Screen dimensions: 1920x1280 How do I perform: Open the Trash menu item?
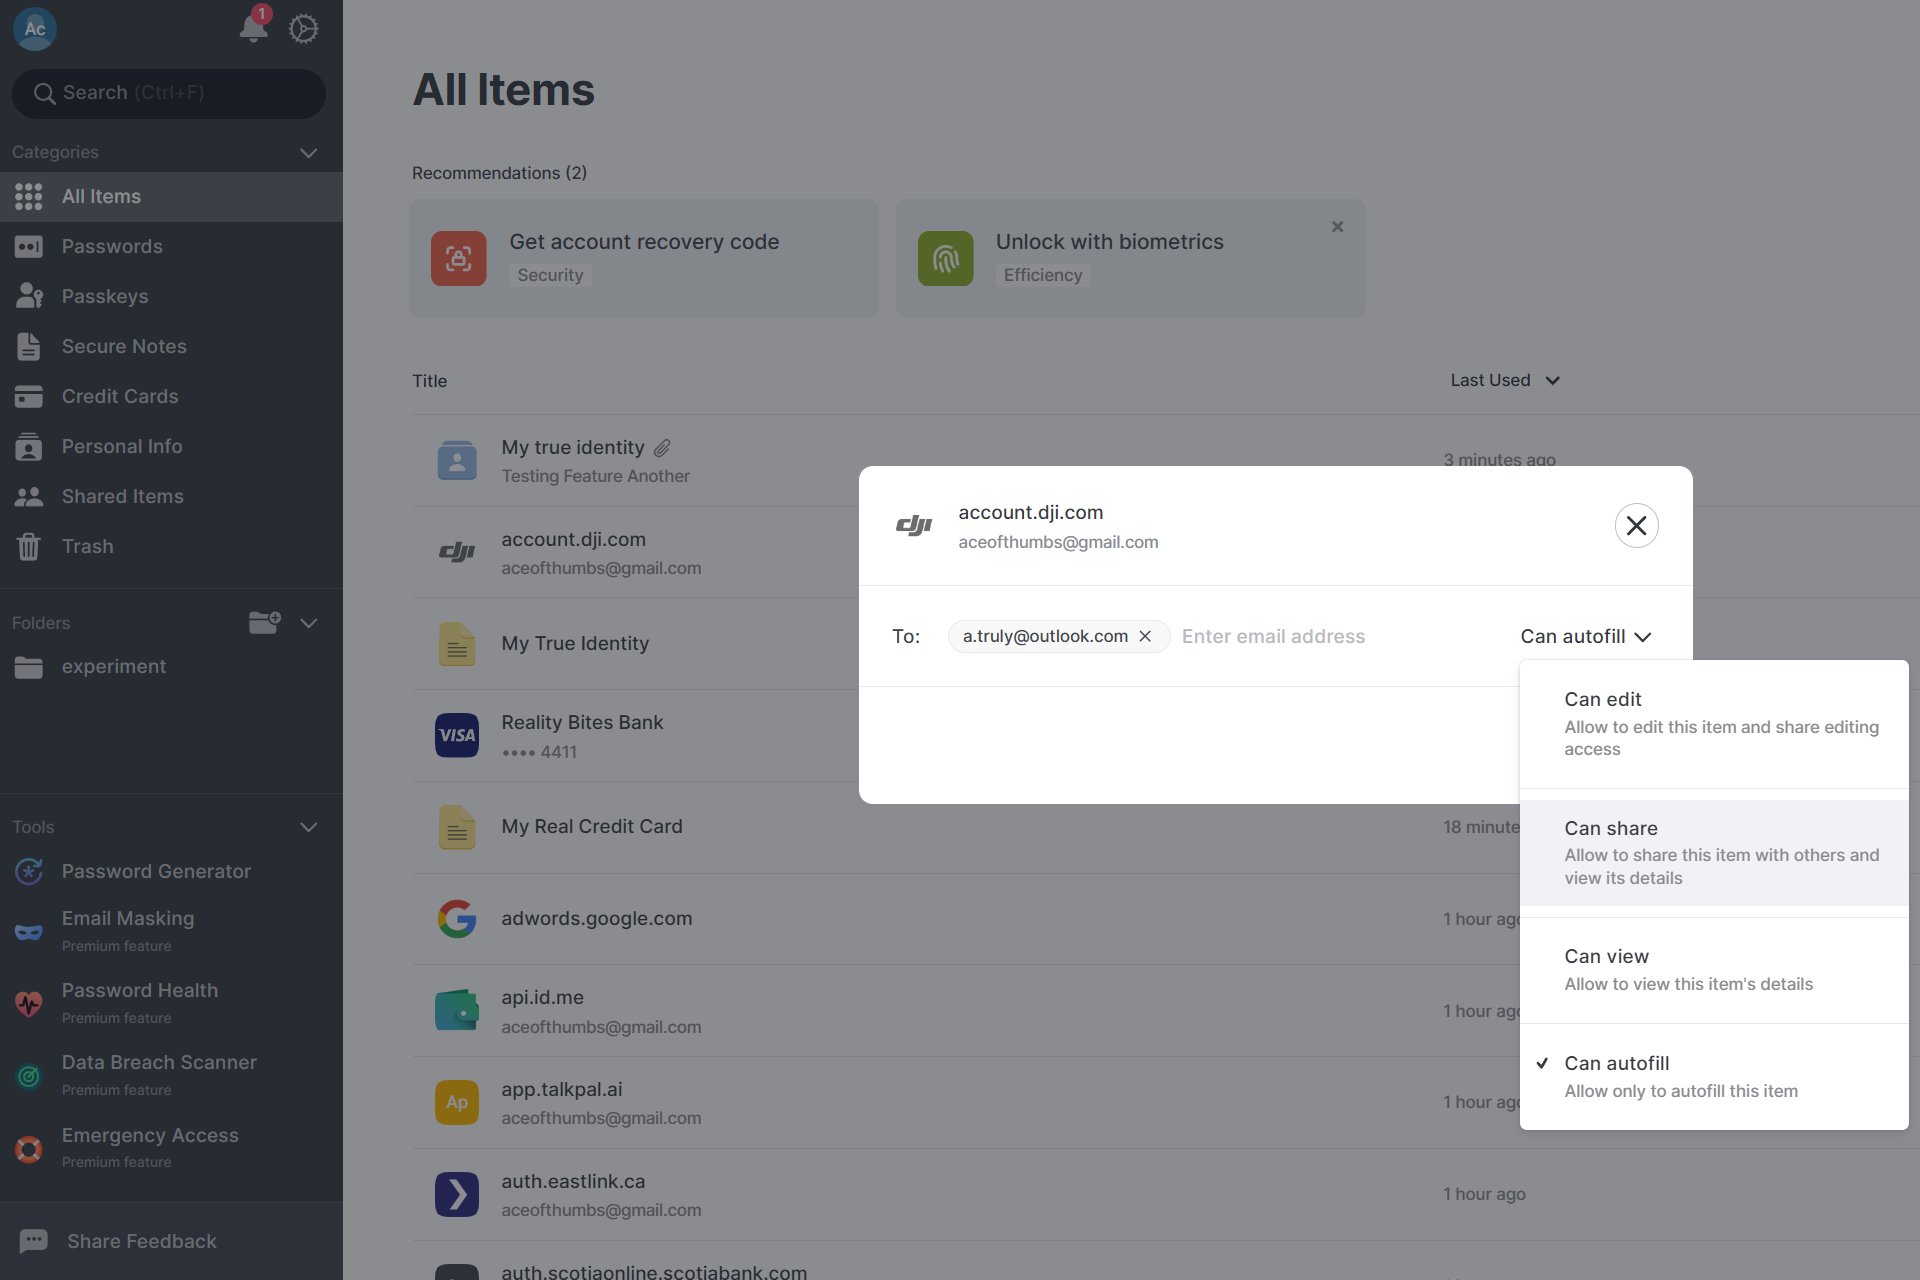pyautogui.click(x=87, y=549)
